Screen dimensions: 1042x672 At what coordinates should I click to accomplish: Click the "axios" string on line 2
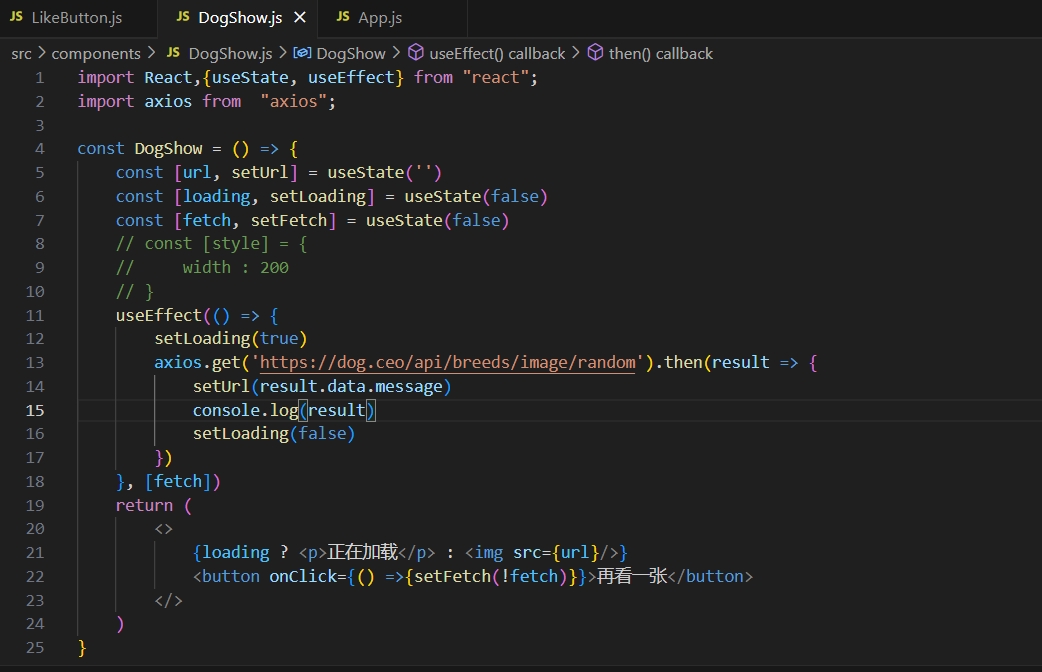click(x=293, y=102)
